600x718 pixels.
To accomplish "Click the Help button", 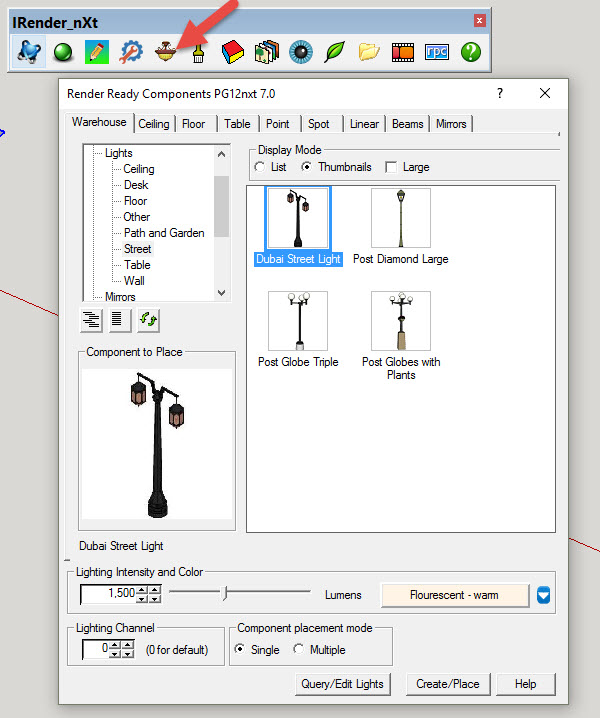I will (525, 684).
